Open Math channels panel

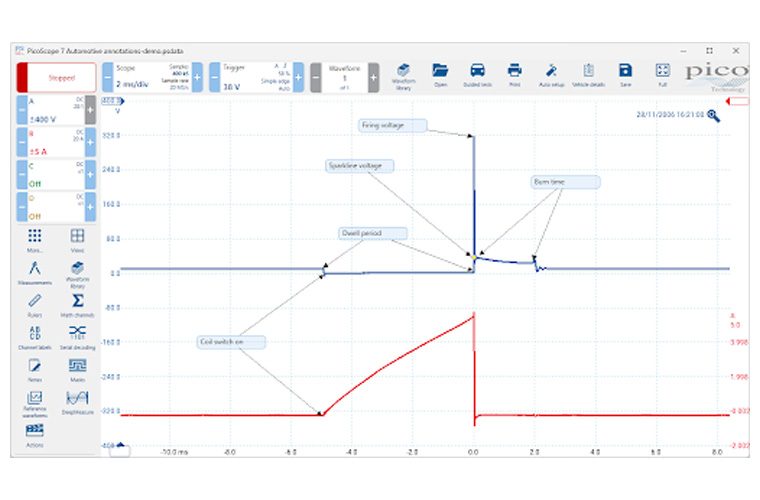point(77,304)
